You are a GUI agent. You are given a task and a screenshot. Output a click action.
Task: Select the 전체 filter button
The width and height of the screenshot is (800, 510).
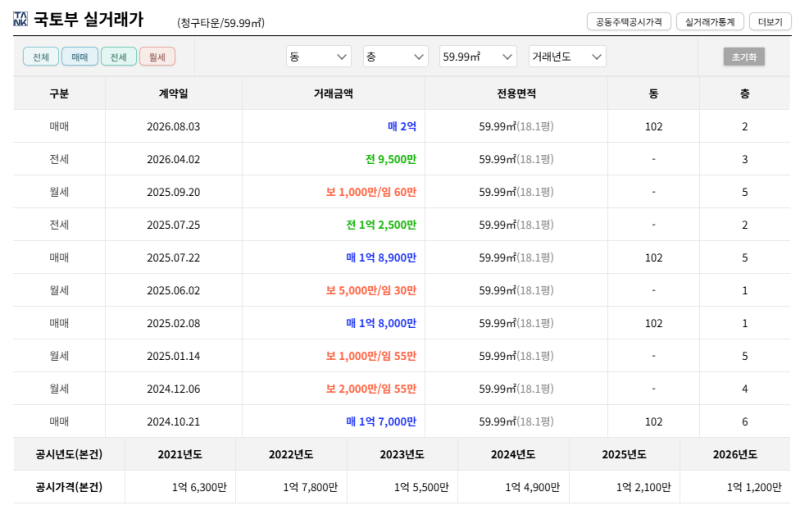point(41,57)
